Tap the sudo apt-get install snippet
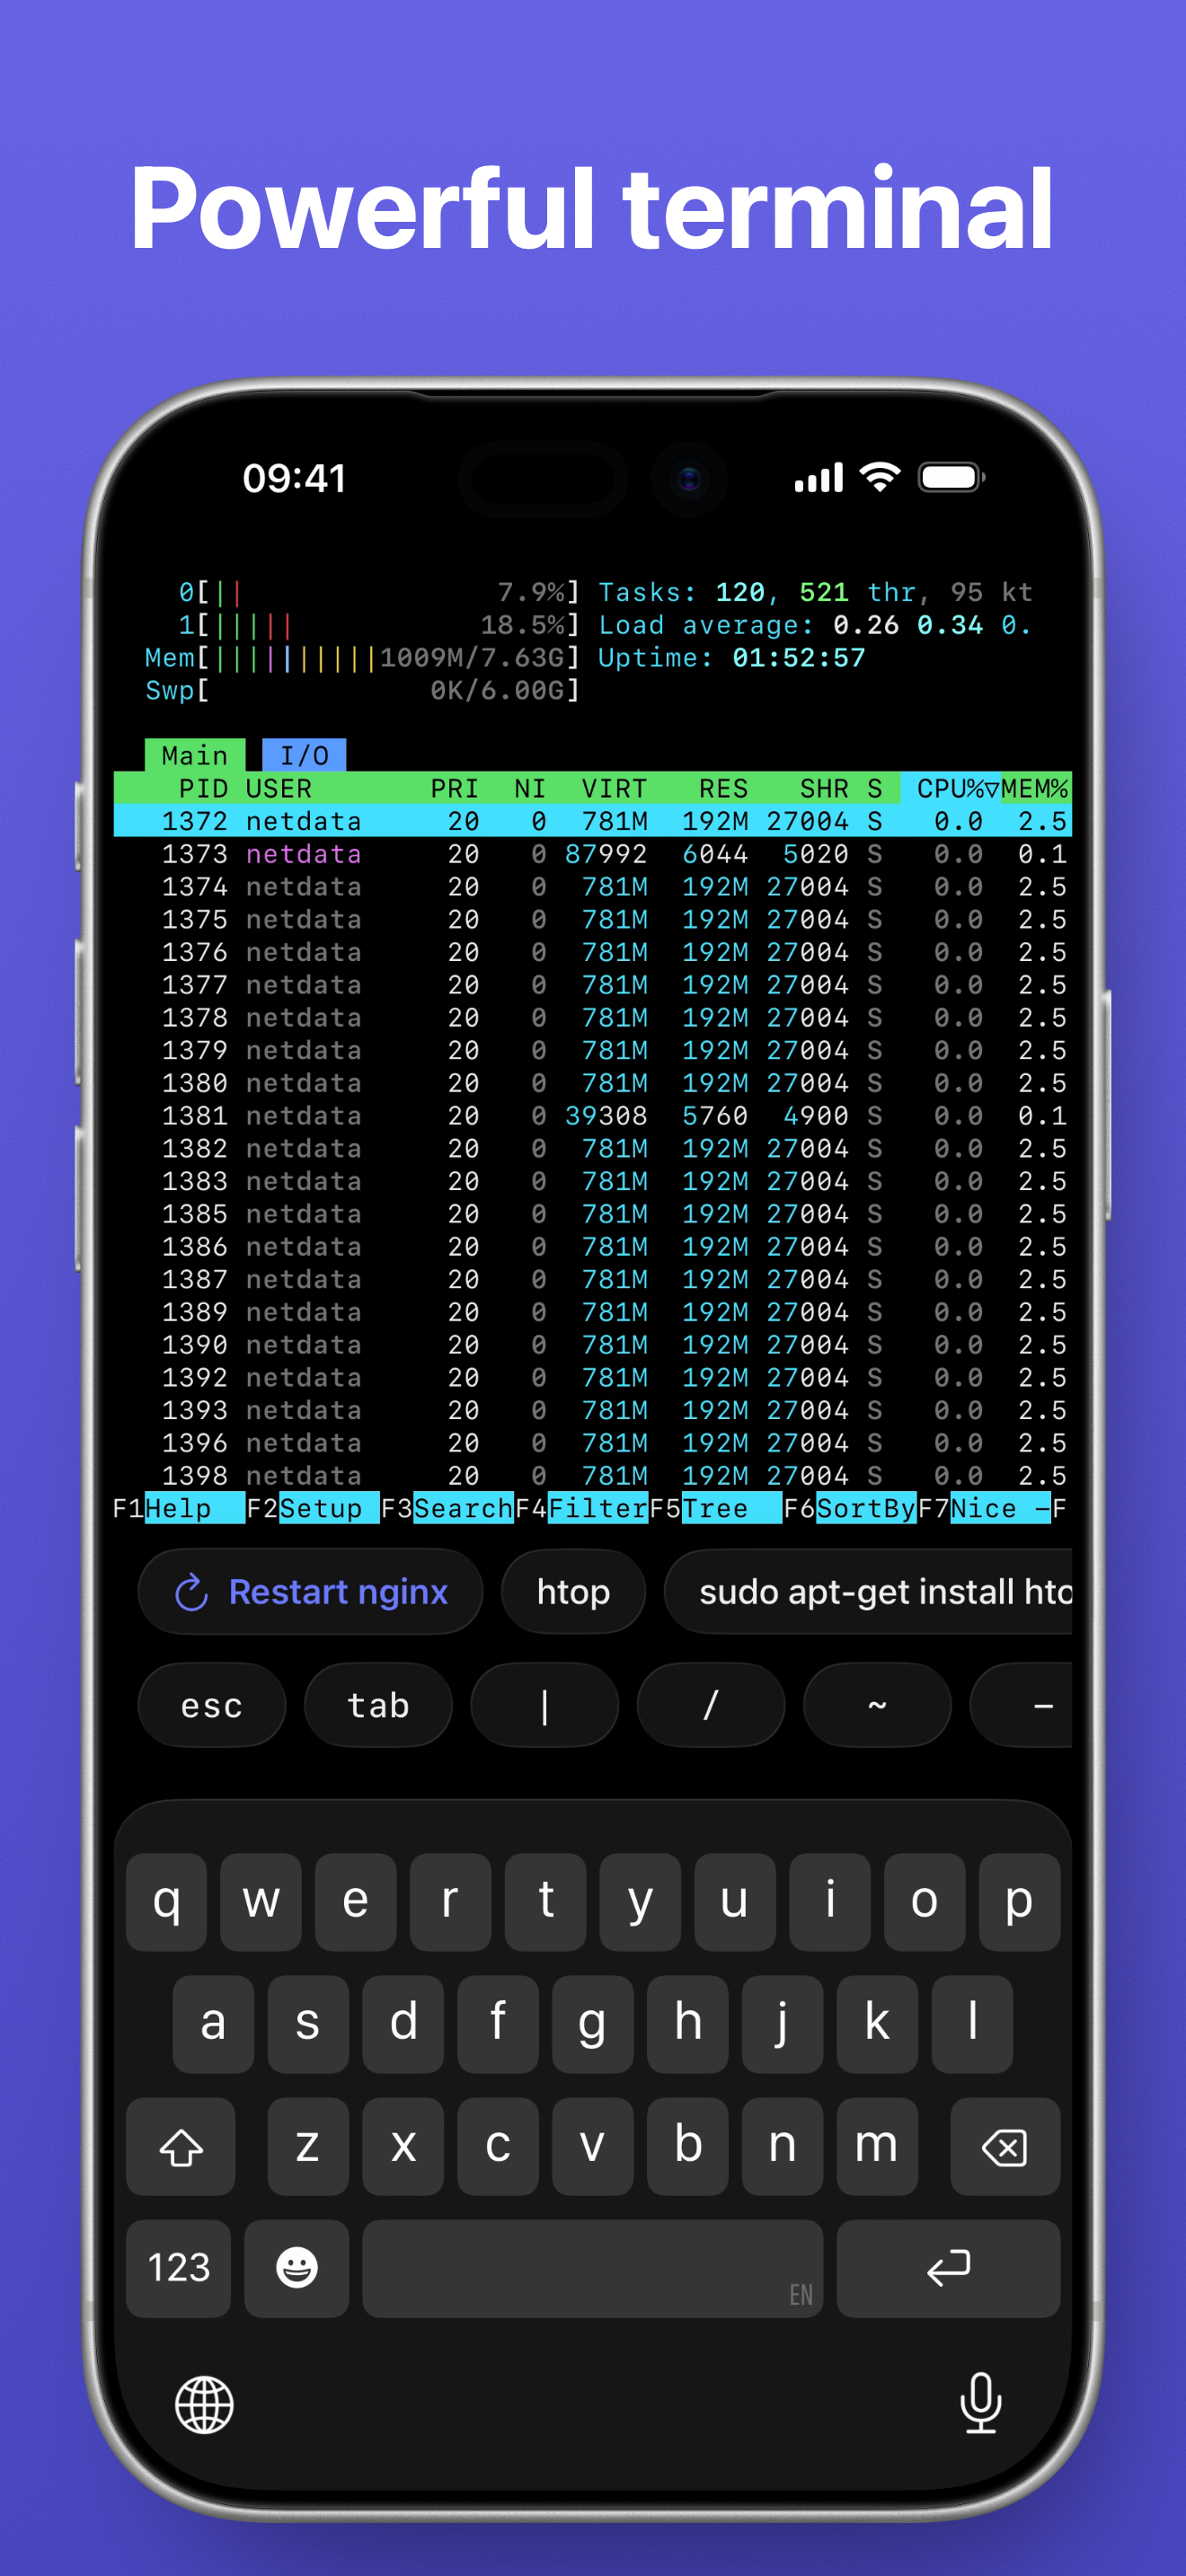The width and height of the screenshot is (1186, 2576). 868,1591
